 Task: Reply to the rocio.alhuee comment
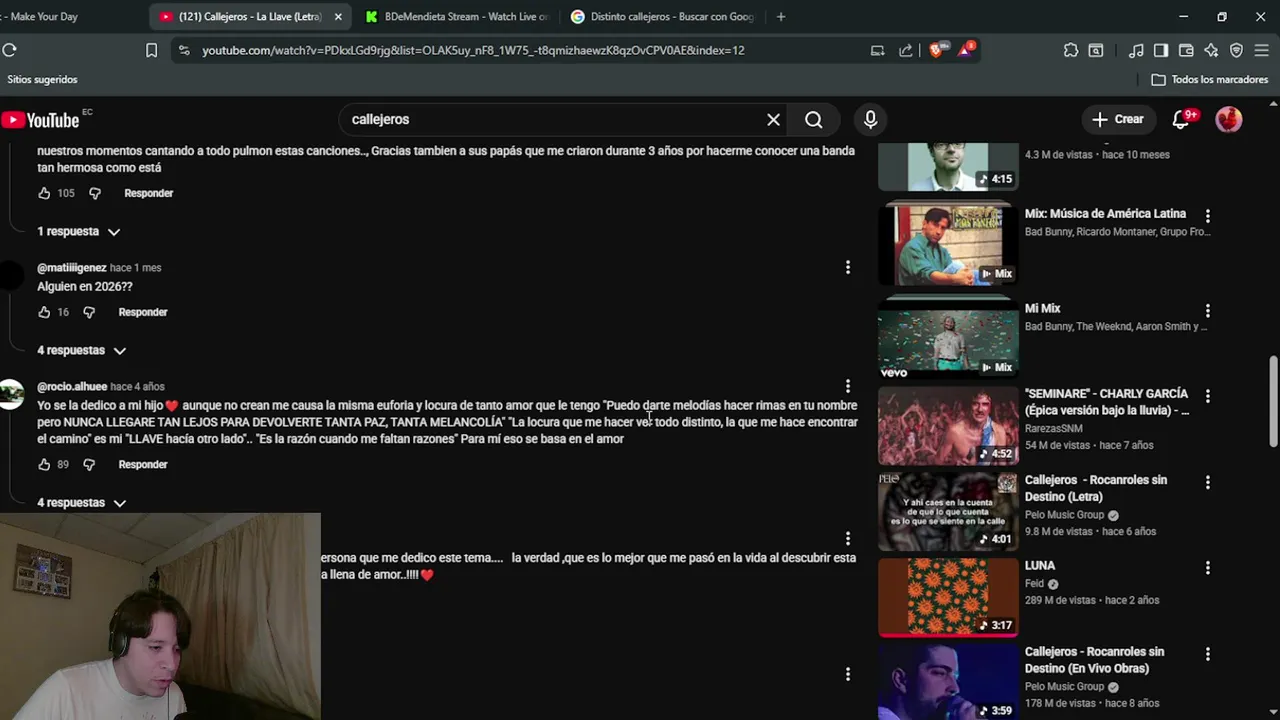(143, 464)
